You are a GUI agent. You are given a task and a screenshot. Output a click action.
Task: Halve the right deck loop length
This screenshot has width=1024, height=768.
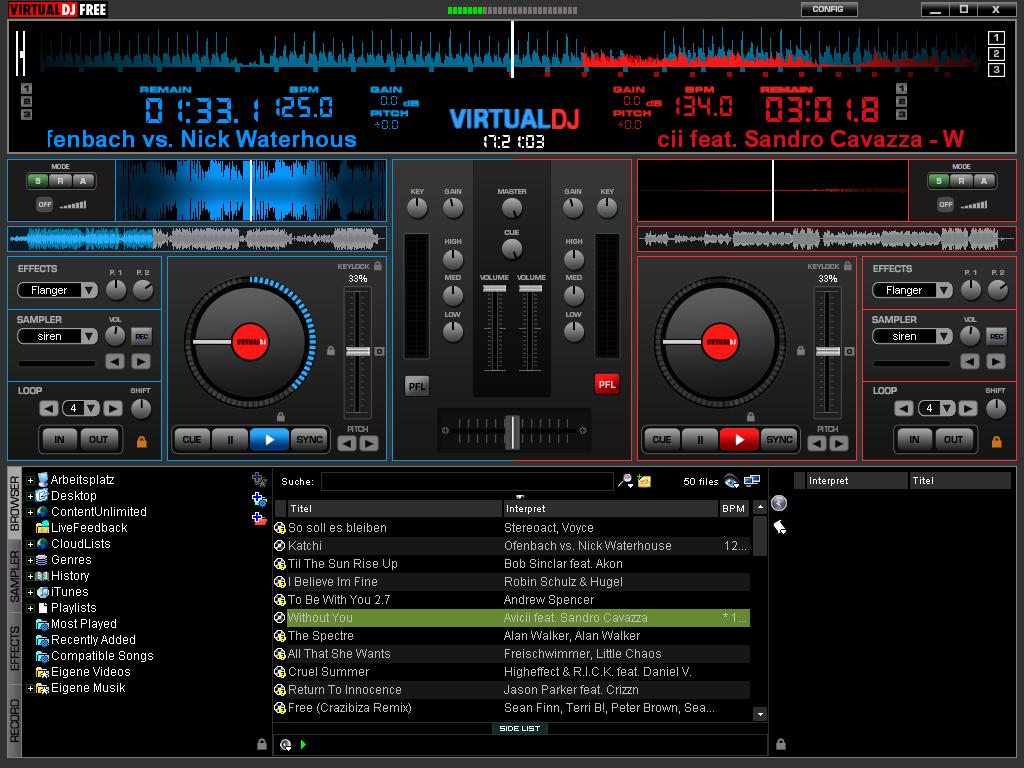[904, 409]
